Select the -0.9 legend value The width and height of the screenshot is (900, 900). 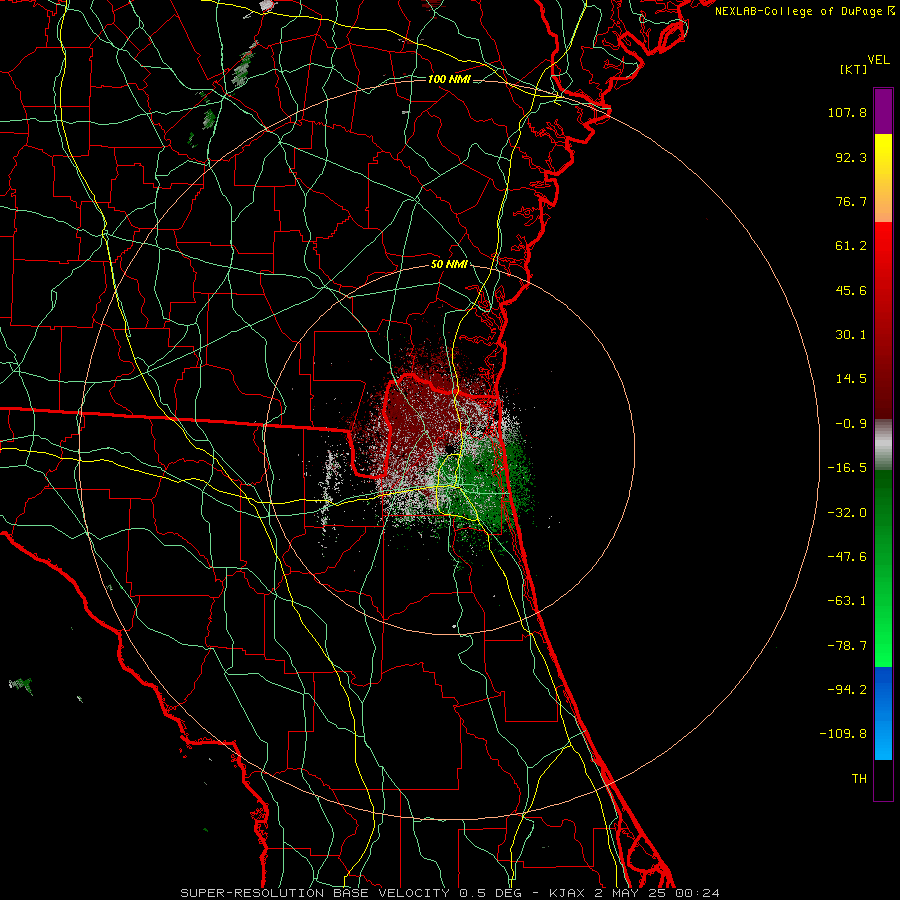851,424
